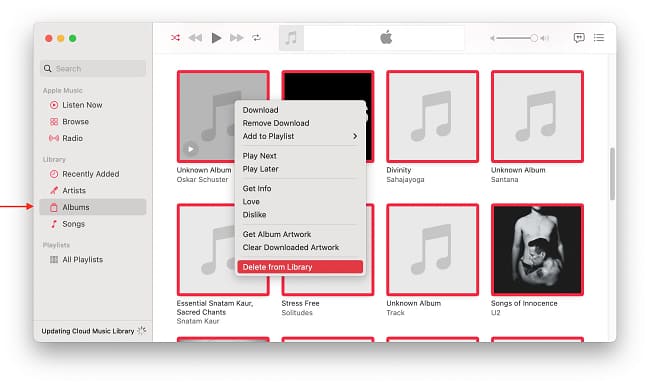Toggle shuffle playback
Image resolution: width=650 pixels, height=386 pixels.
[175, 38]
